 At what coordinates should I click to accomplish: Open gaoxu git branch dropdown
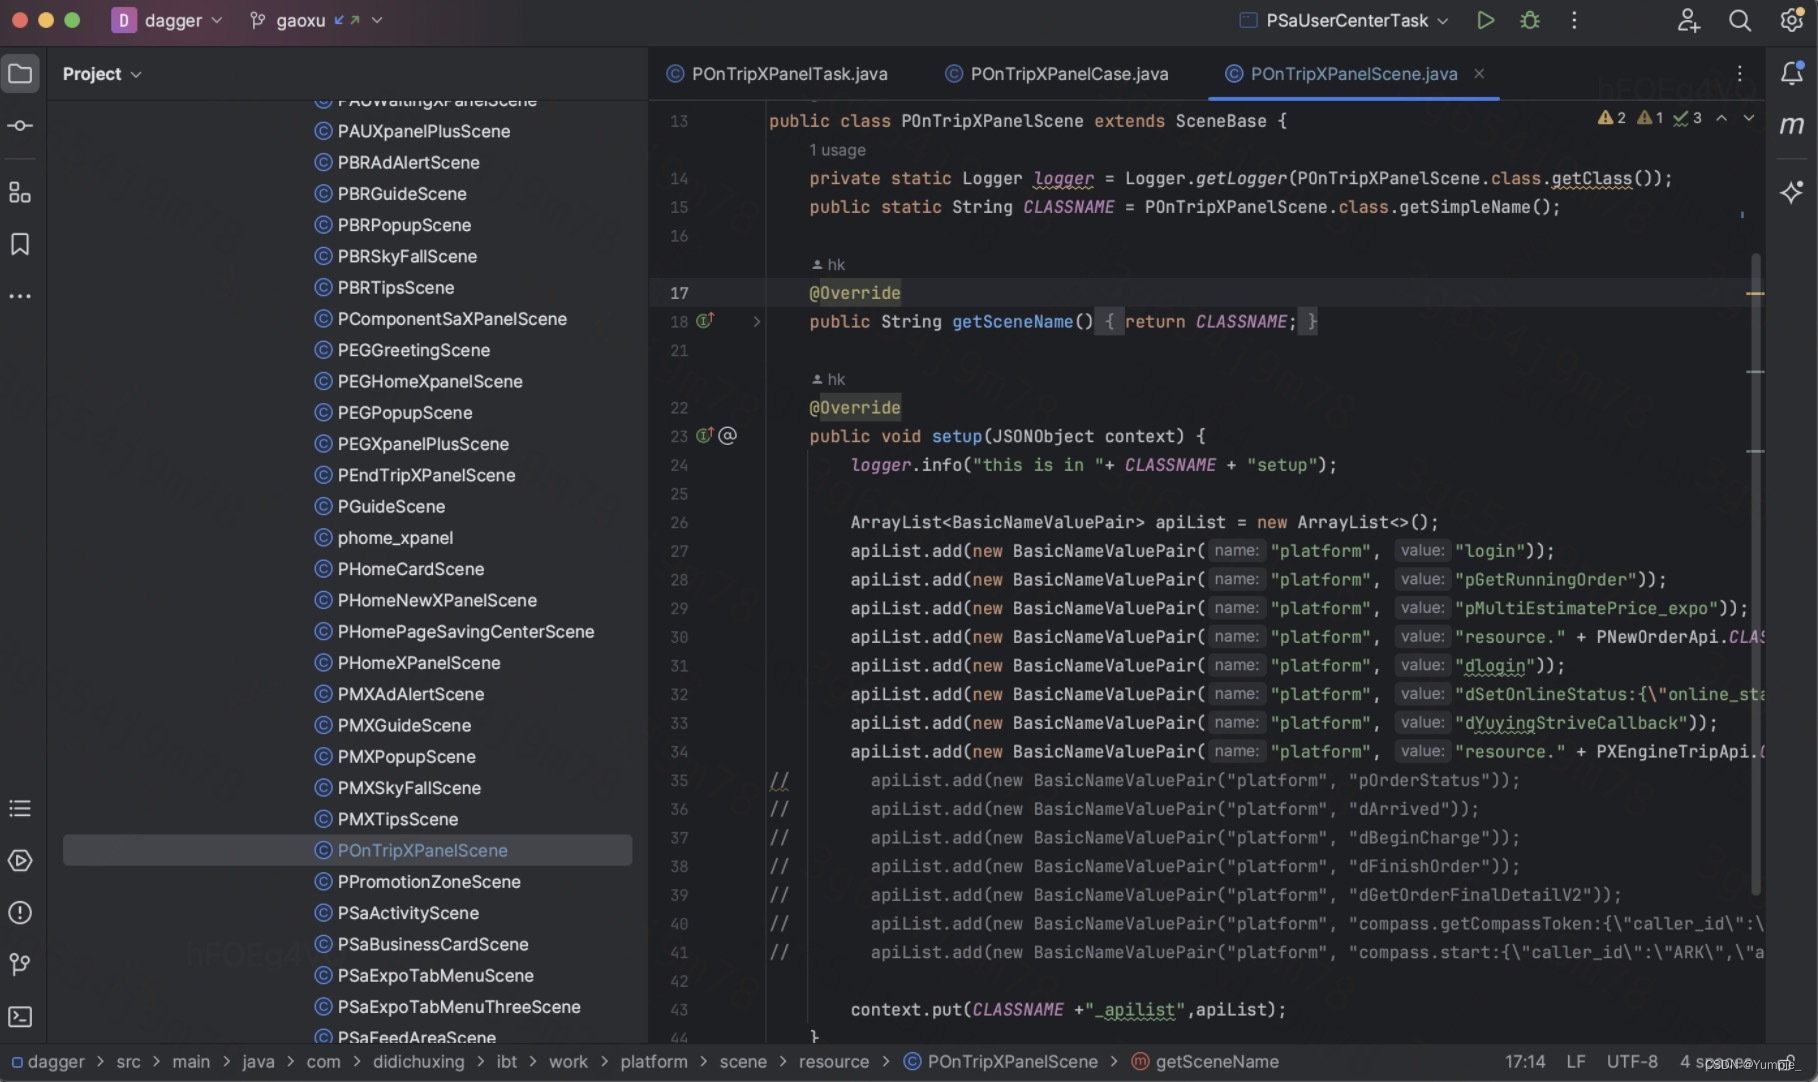pos(315,20)
